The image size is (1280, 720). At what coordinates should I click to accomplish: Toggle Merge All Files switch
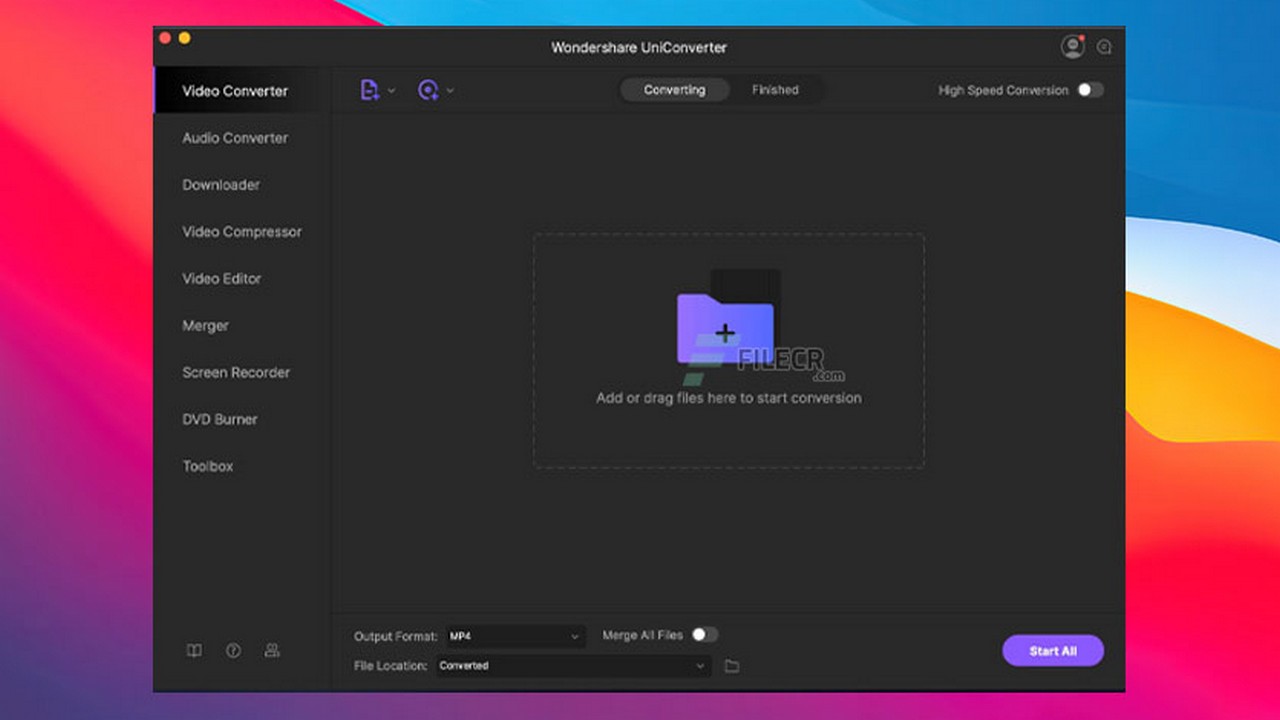pyautogui.click(x=704, y=635)
